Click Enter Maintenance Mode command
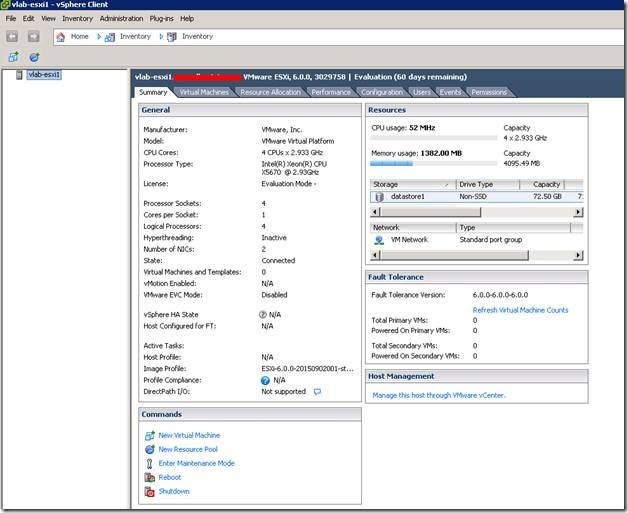This screenshot has height=513, width=628. [x=196, y=464]
